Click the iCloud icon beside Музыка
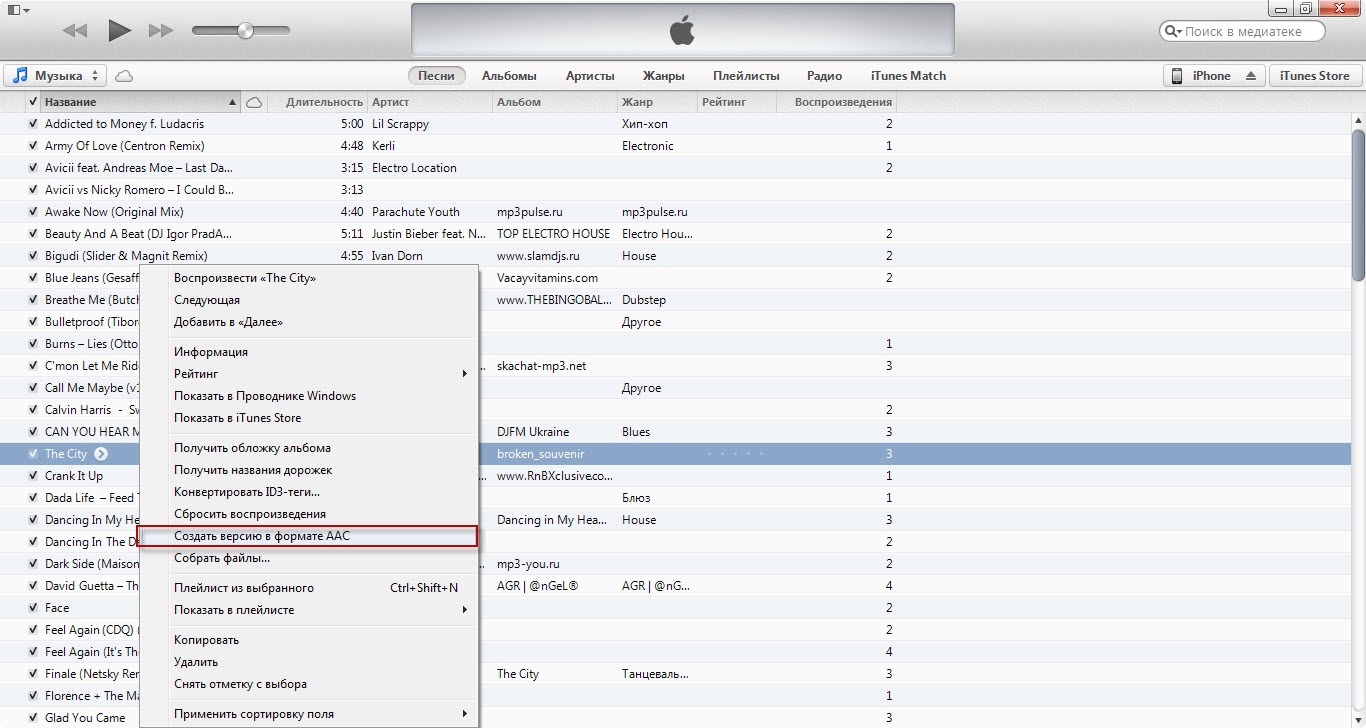 [124, 76]
